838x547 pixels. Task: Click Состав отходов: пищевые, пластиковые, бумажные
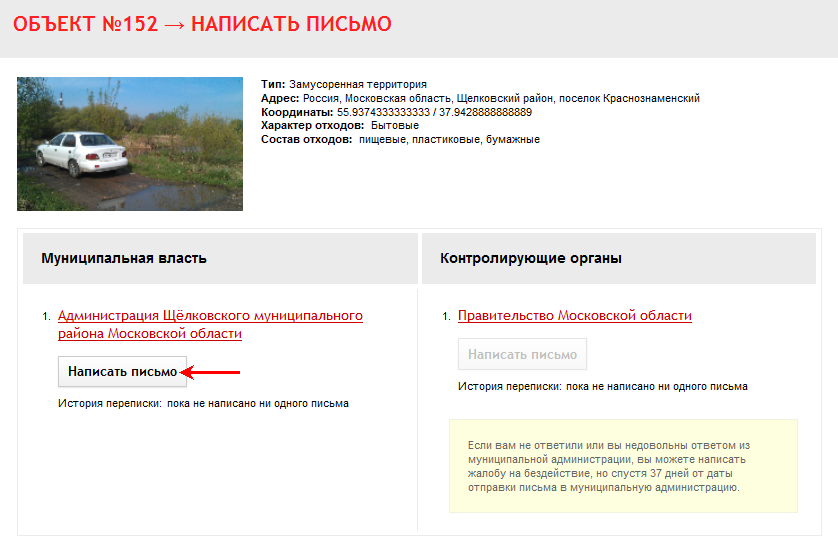click(400, 139)
